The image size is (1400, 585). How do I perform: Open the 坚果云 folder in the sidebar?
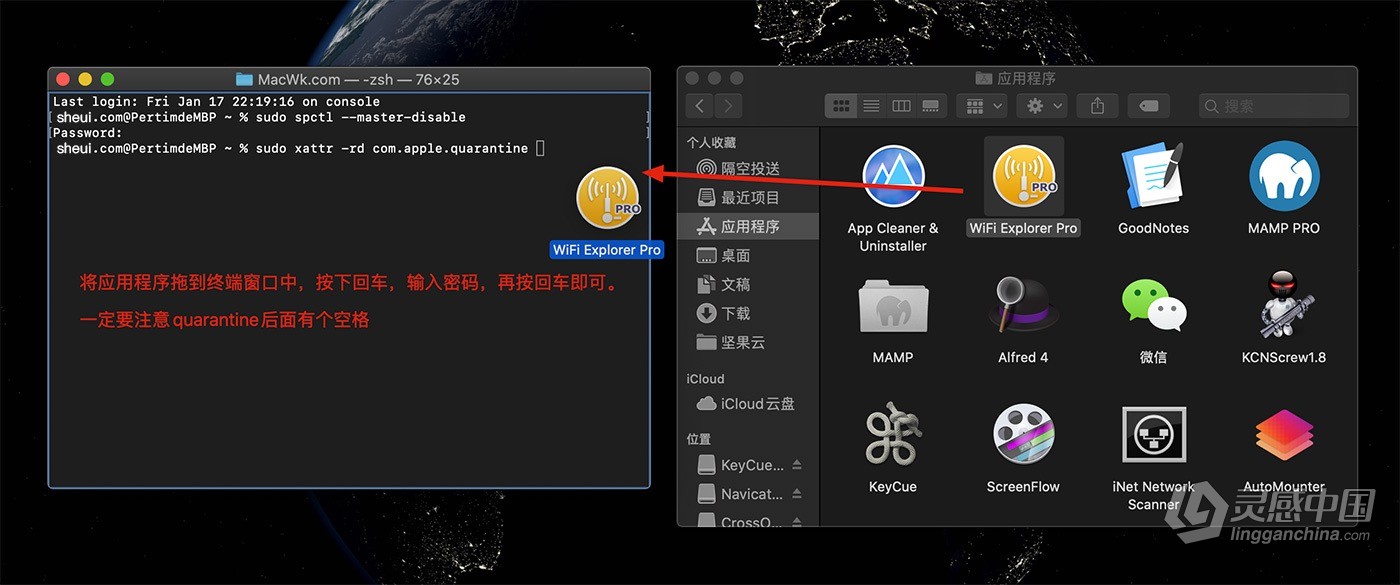[747, 343]
